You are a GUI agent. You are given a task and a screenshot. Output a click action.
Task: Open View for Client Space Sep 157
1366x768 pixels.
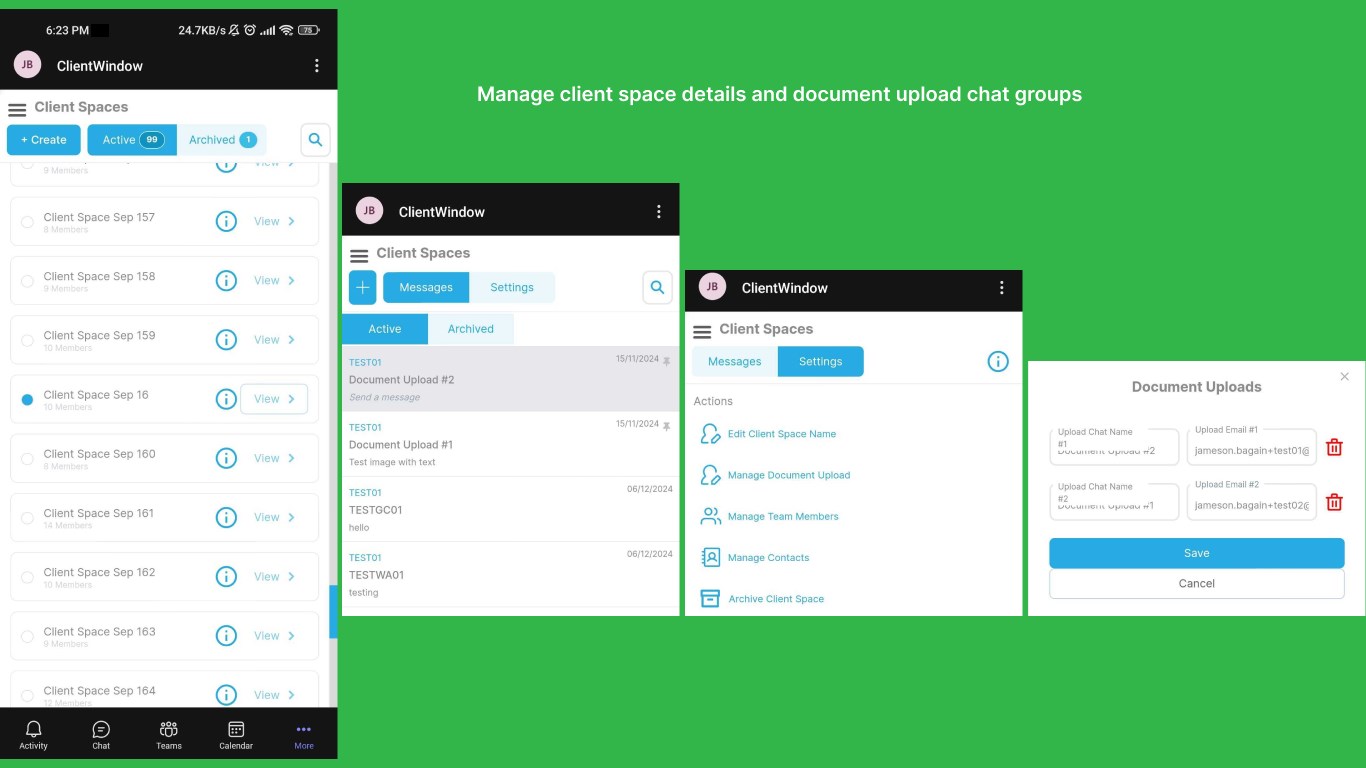click(274, 221)
